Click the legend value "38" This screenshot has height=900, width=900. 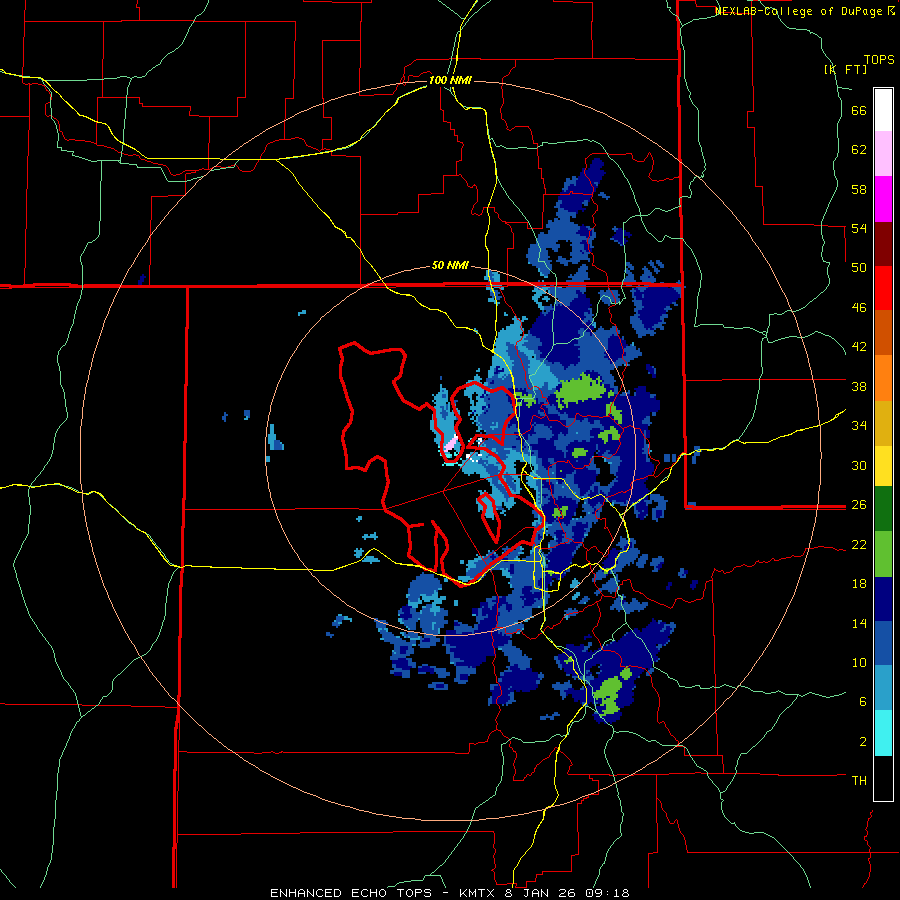[x=859, y=386]
